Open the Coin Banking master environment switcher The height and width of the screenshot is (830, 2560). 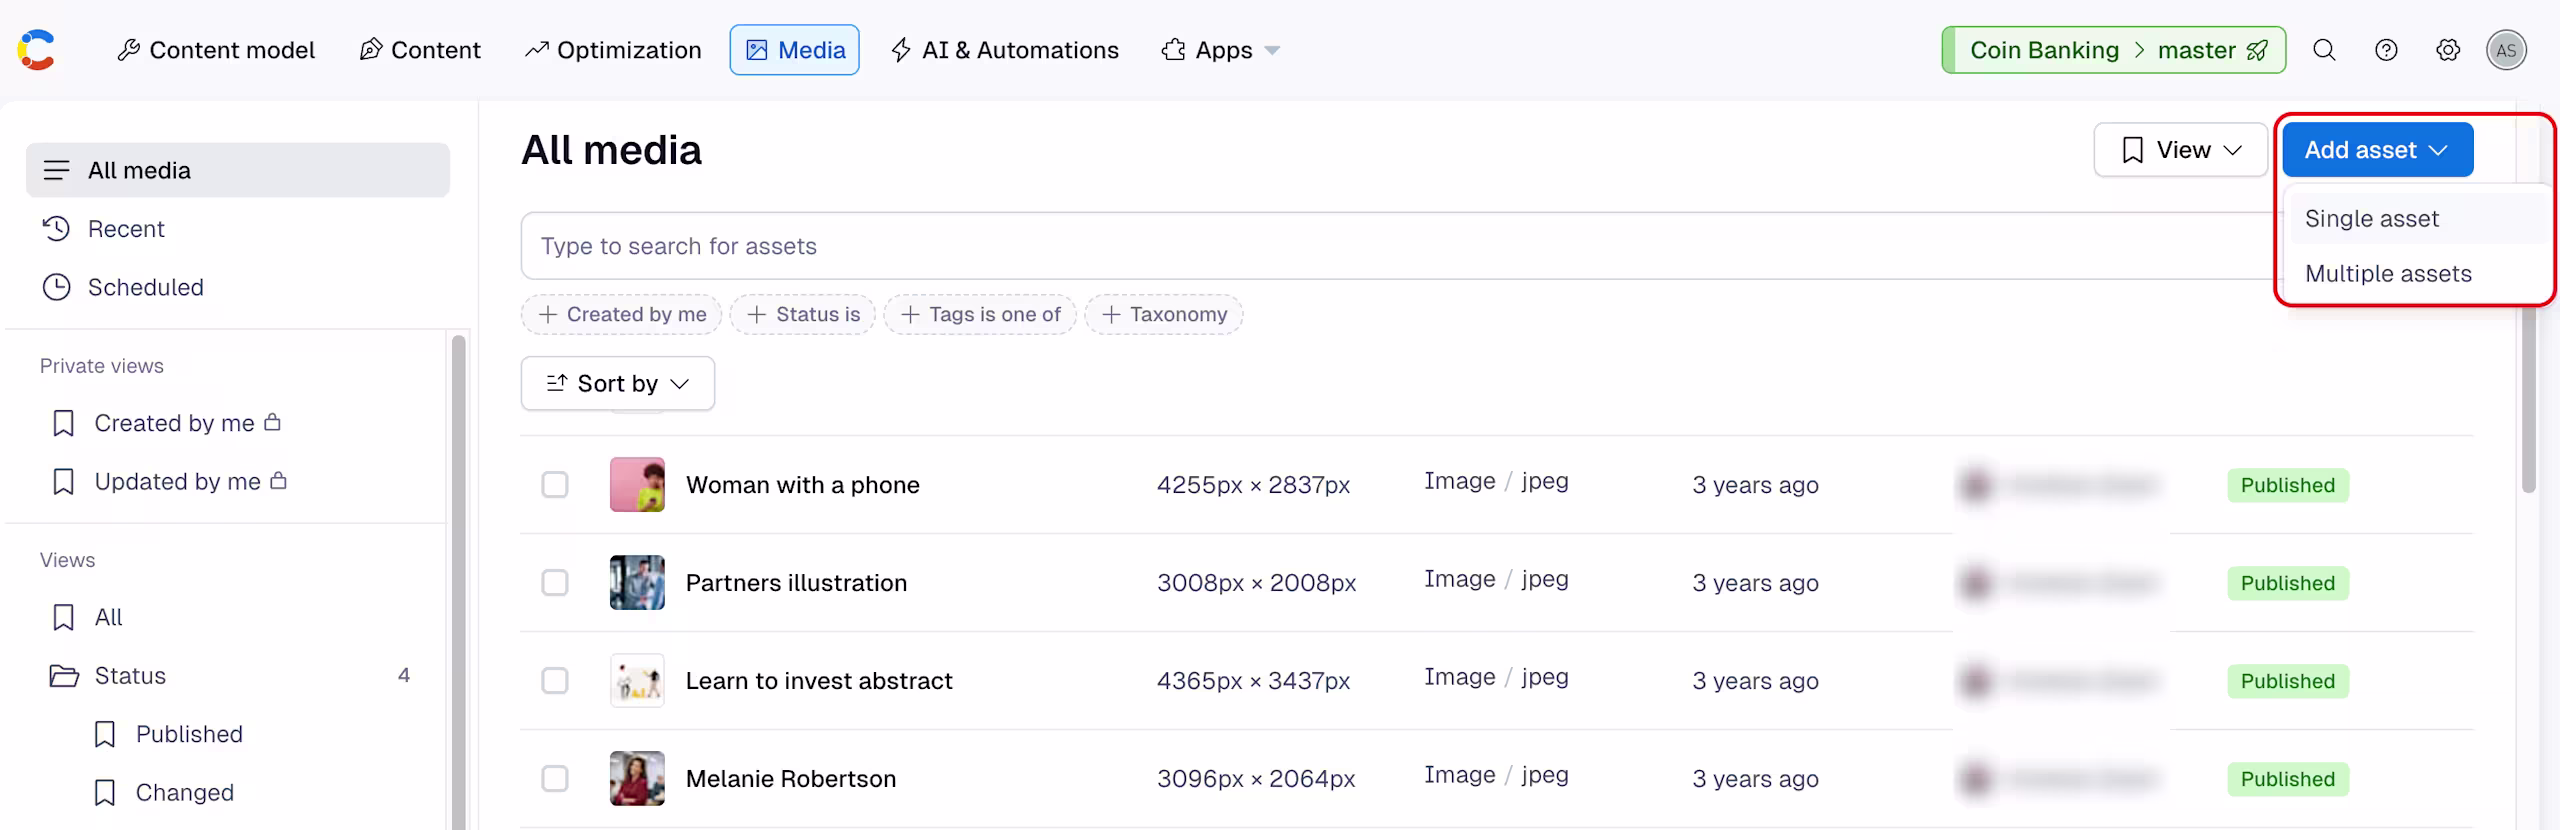point(2114,50)
